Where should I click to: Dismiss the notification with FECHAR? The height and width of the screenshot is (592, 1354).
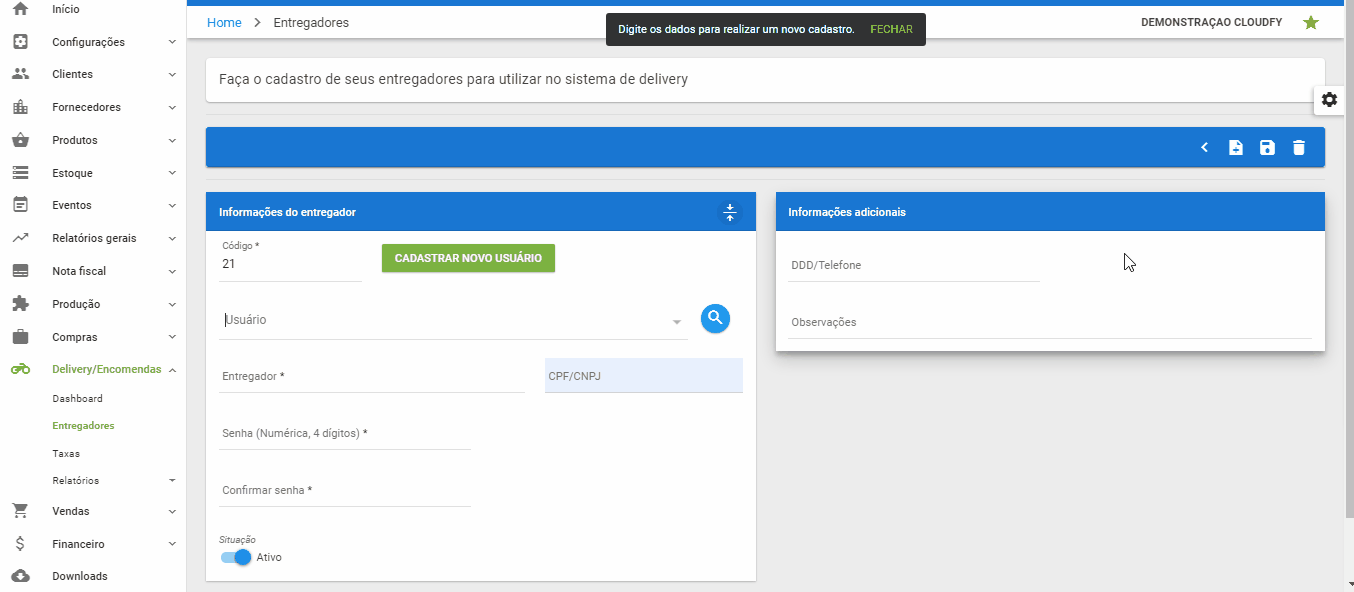(890, 29)
